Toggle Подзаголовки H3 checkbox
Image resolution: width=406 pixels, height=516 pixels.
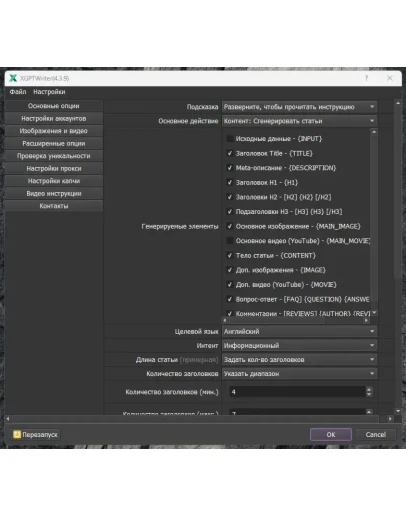tap(230, 211)
